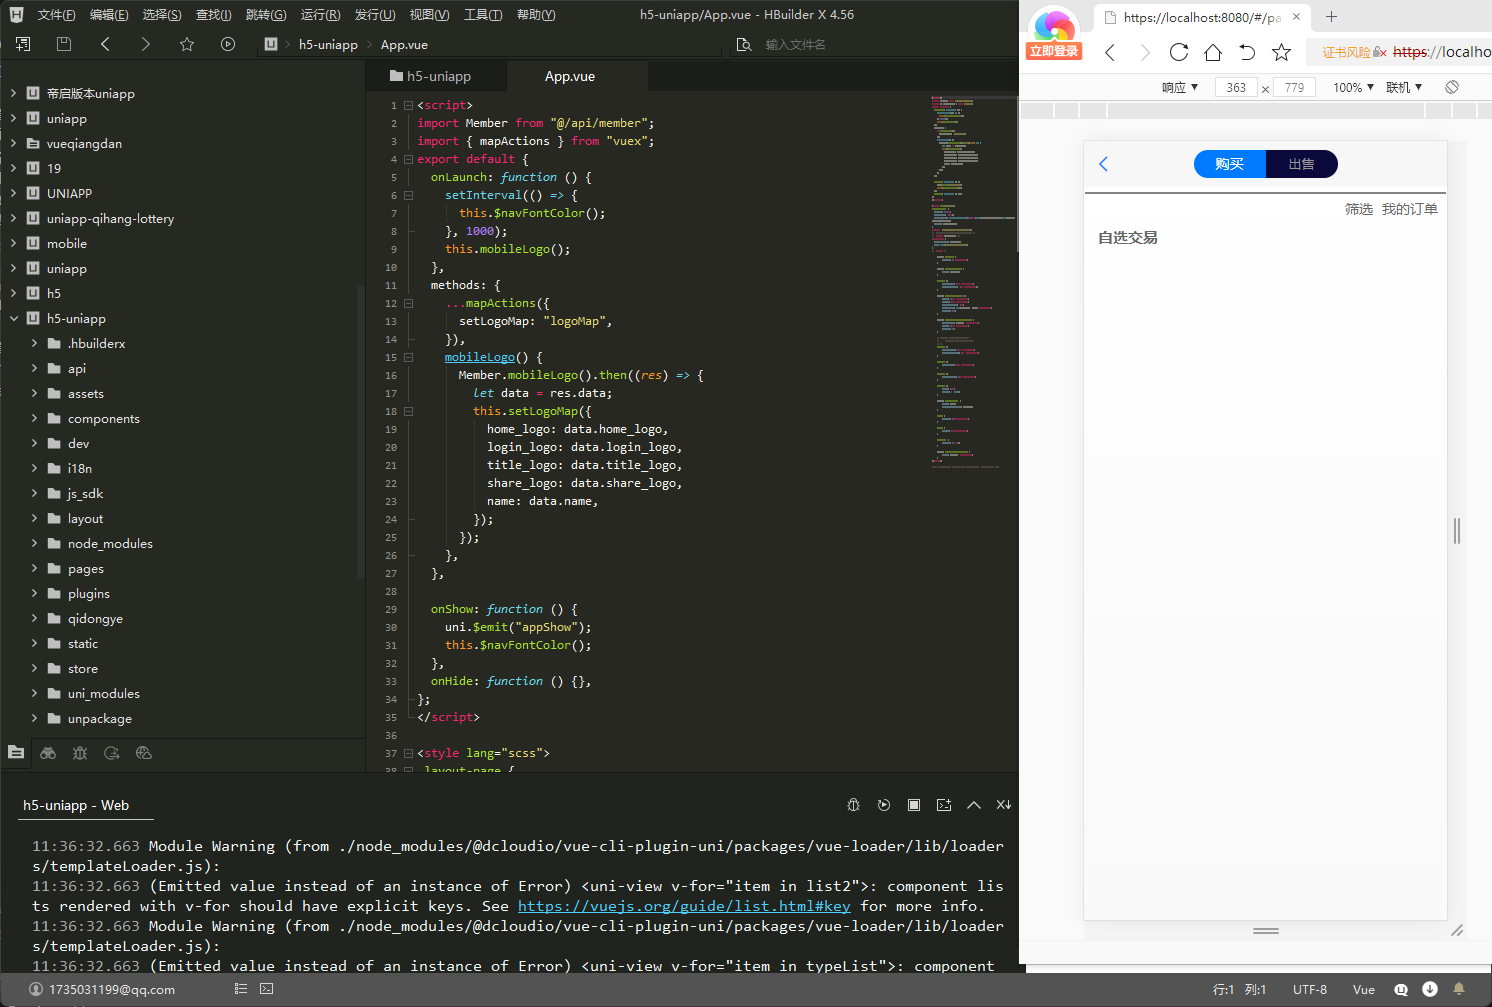Expand the components folder
This screenshot has width=1492, height=1007.
(x=34, y=419)
